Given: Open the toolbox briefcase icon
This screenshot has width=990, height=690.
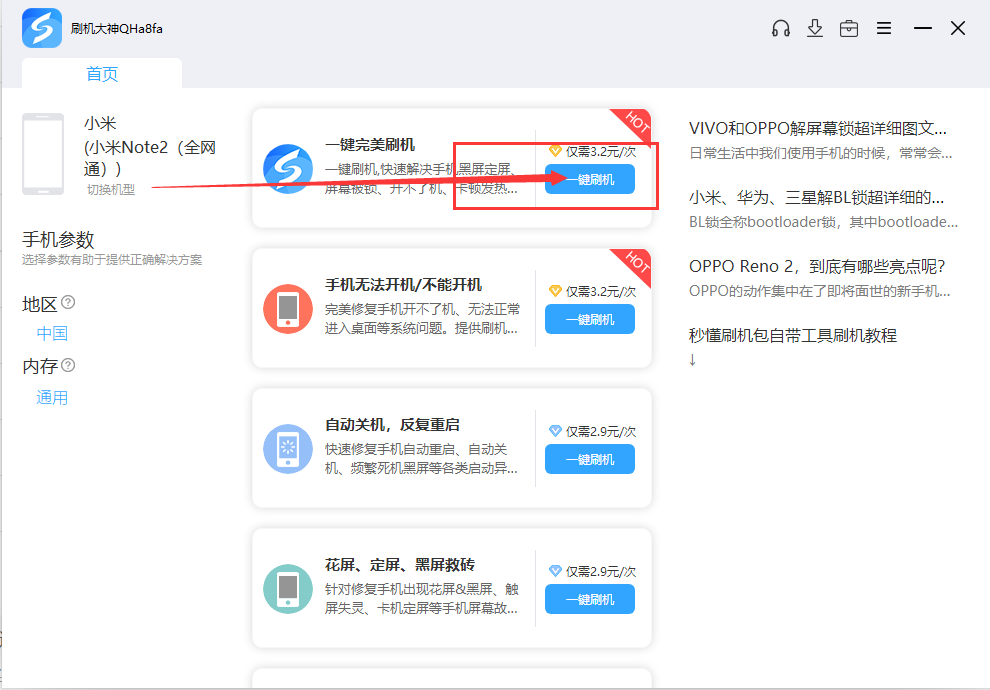Looking at the screenshot, I should tap(849, 28).
